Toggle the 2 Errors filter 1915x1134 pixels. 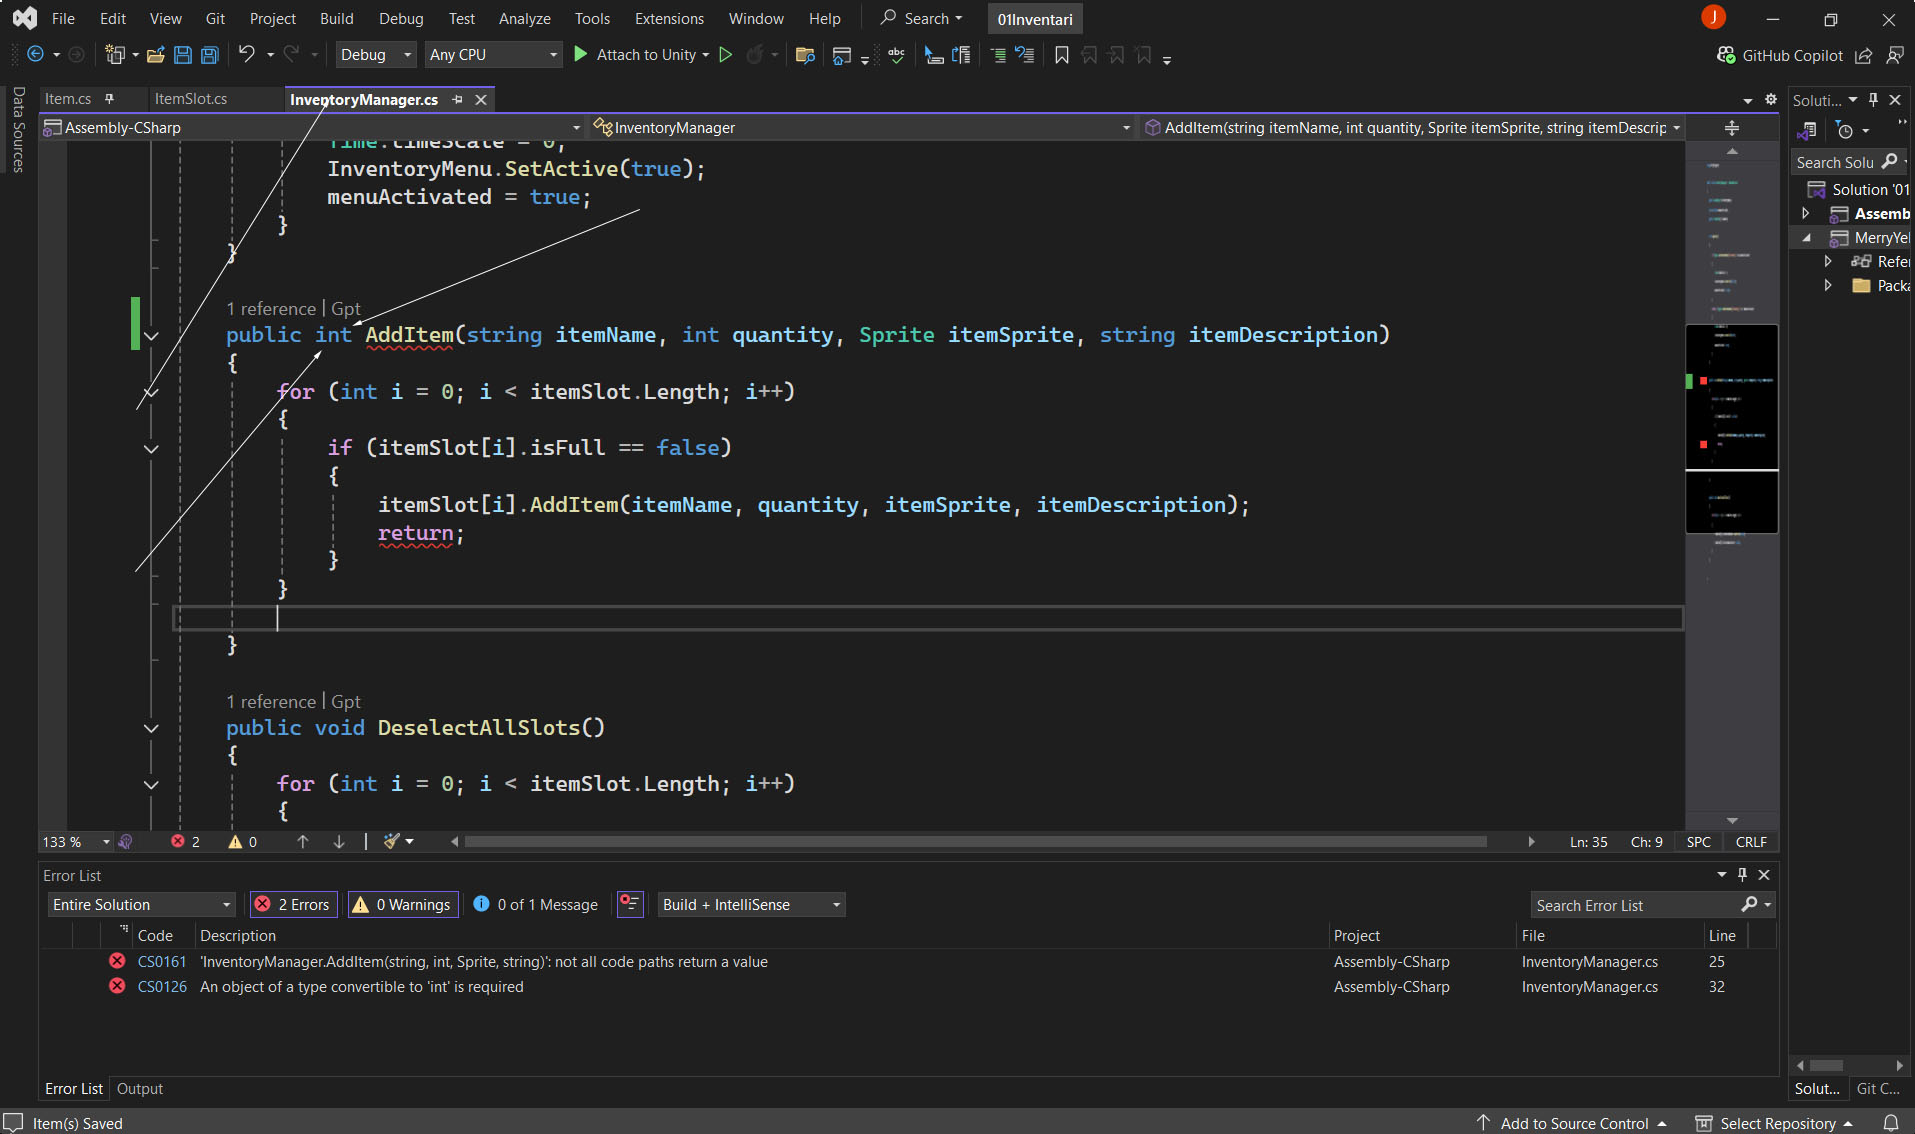point(293,905)
